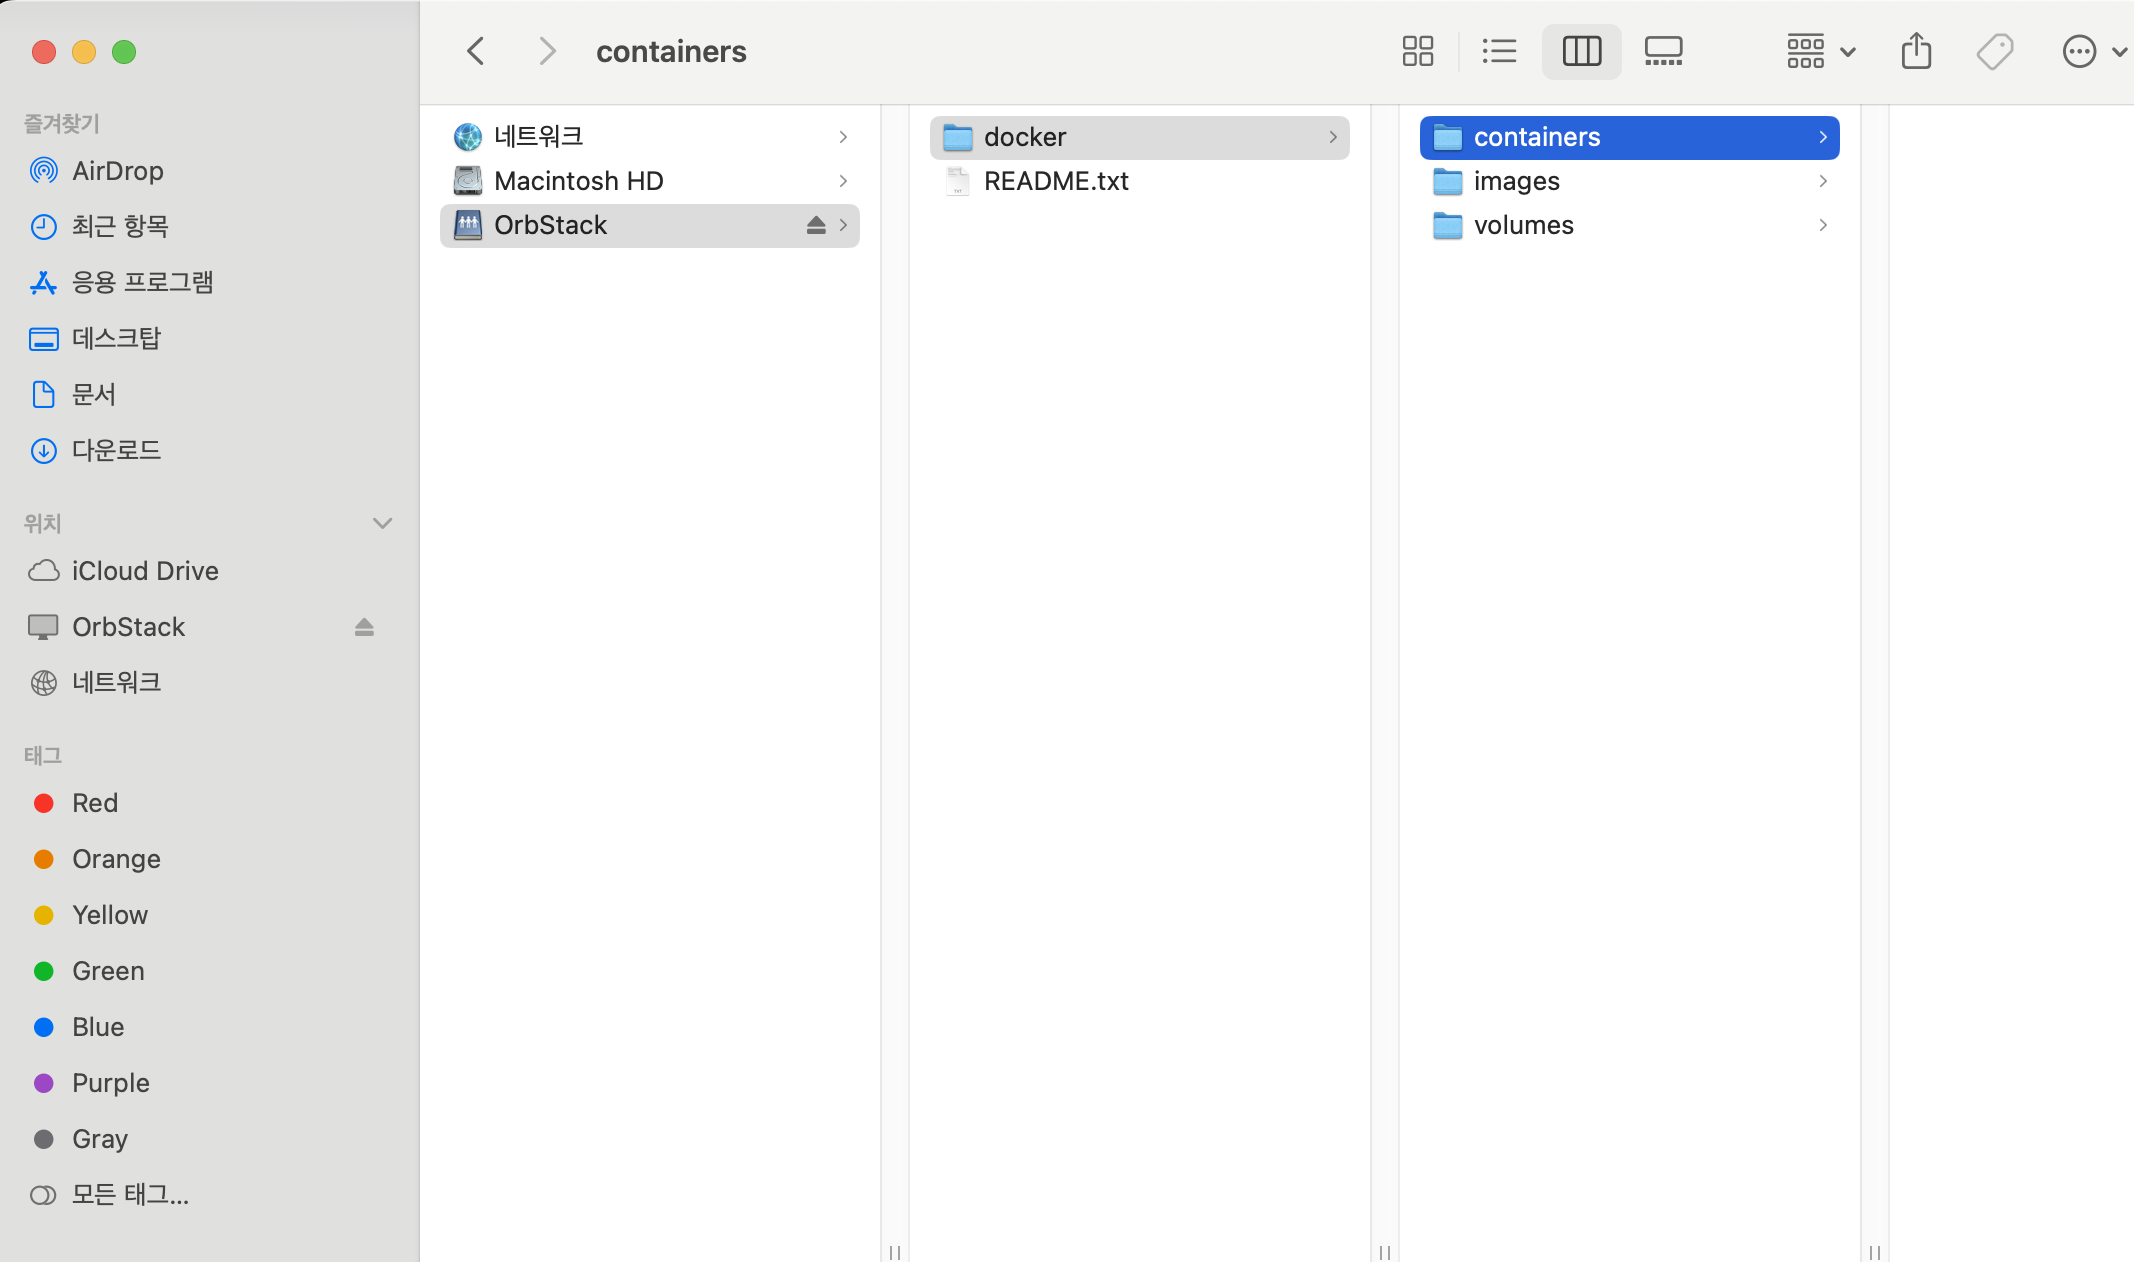The width and height of the screenshot is (2134, 1262).
Task: Click the tag icon in toolbar
Action: (1995, 51)
